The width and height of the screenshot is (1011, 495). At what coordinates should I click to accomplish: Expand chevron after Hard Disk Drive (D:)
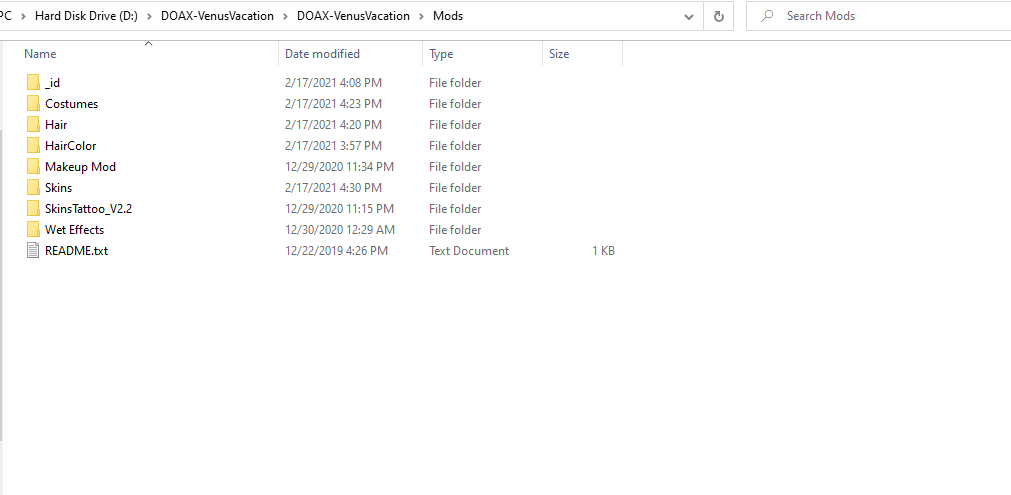(150, 16)
